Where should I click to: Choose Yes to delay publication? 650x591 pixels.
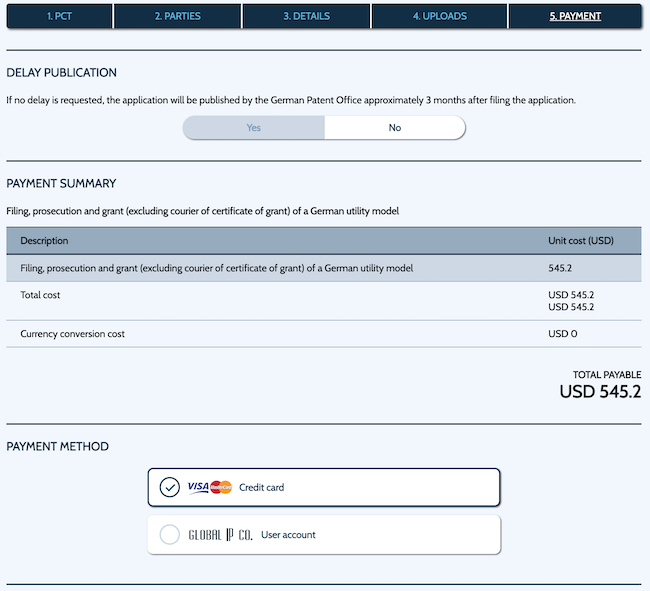point(254,128)
